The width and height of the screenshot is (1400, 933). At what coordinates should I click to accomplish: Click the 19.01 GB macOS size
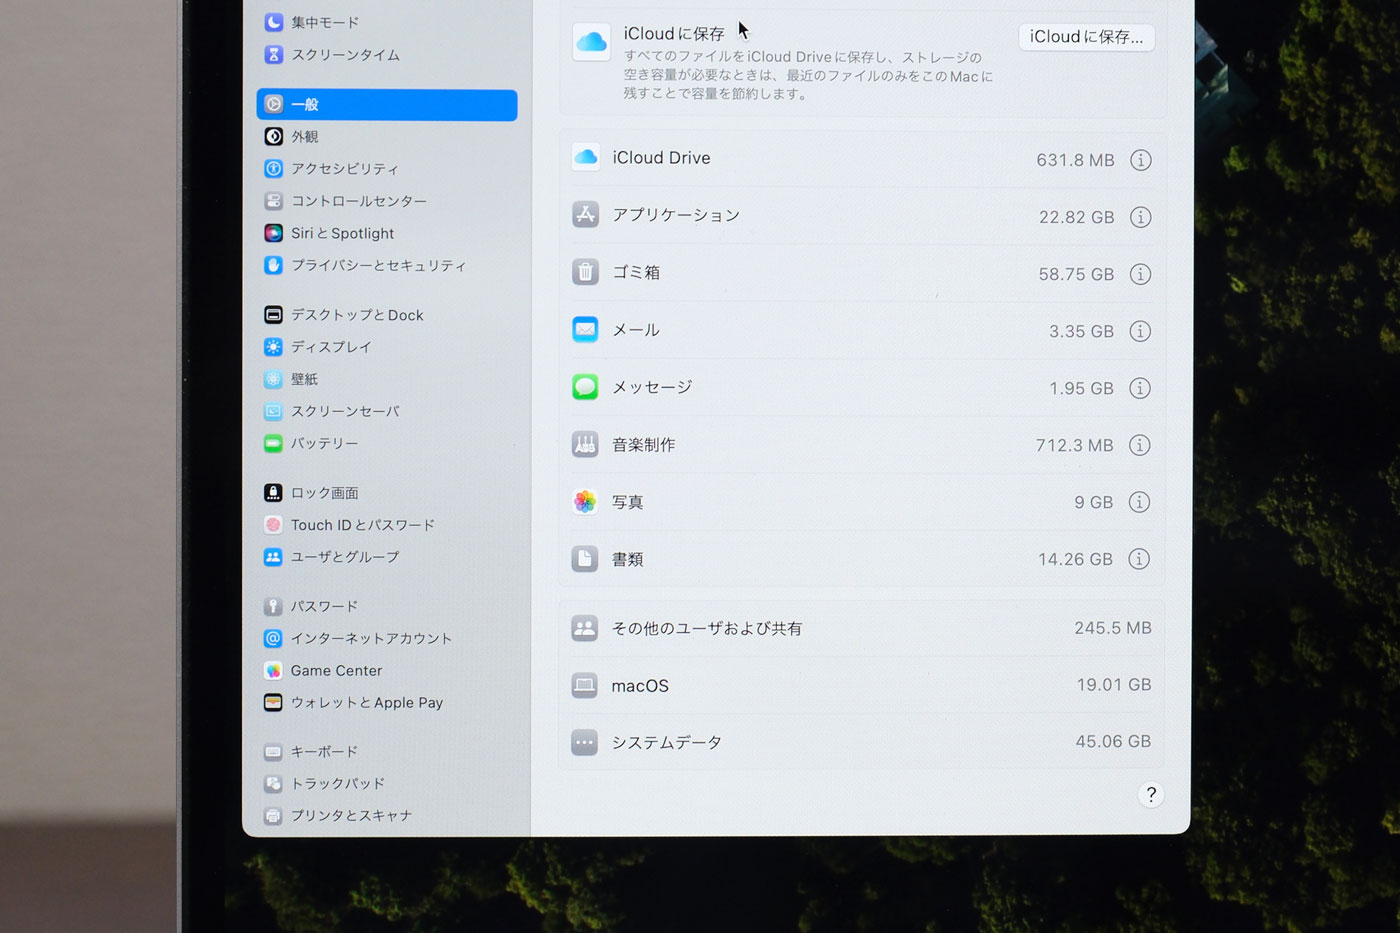point(1114,685)
